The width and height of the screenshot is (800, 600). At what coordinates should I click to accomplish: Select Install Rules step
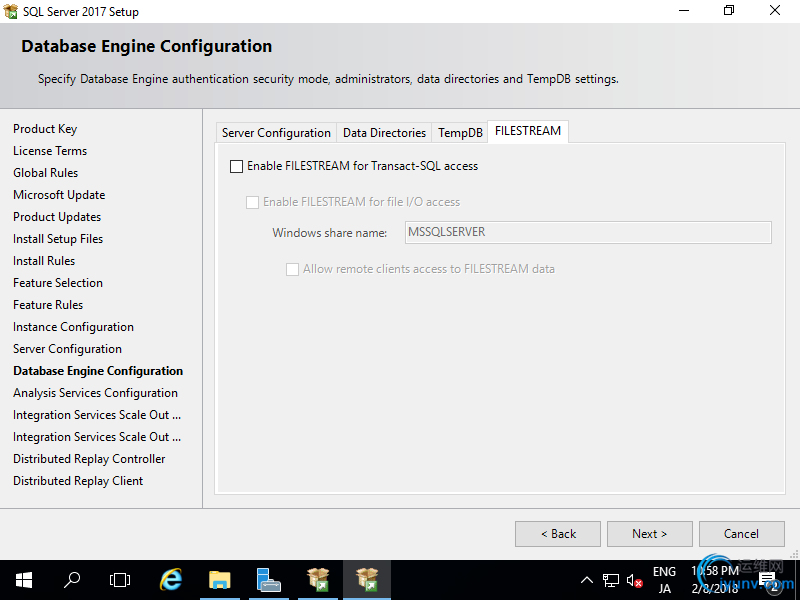tap(44, 261)
